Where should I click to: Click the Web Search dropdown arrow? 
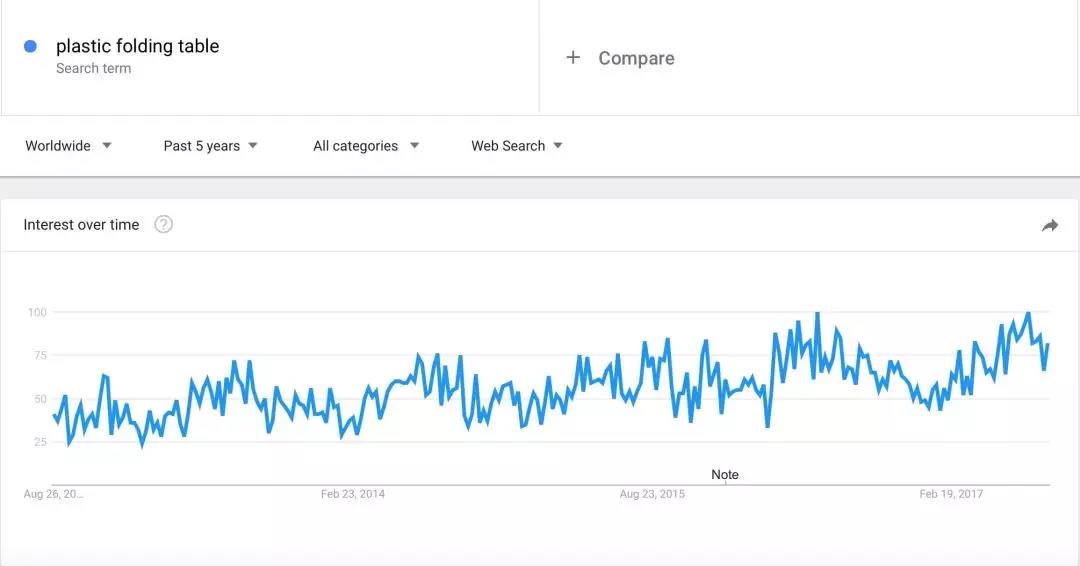558,146
